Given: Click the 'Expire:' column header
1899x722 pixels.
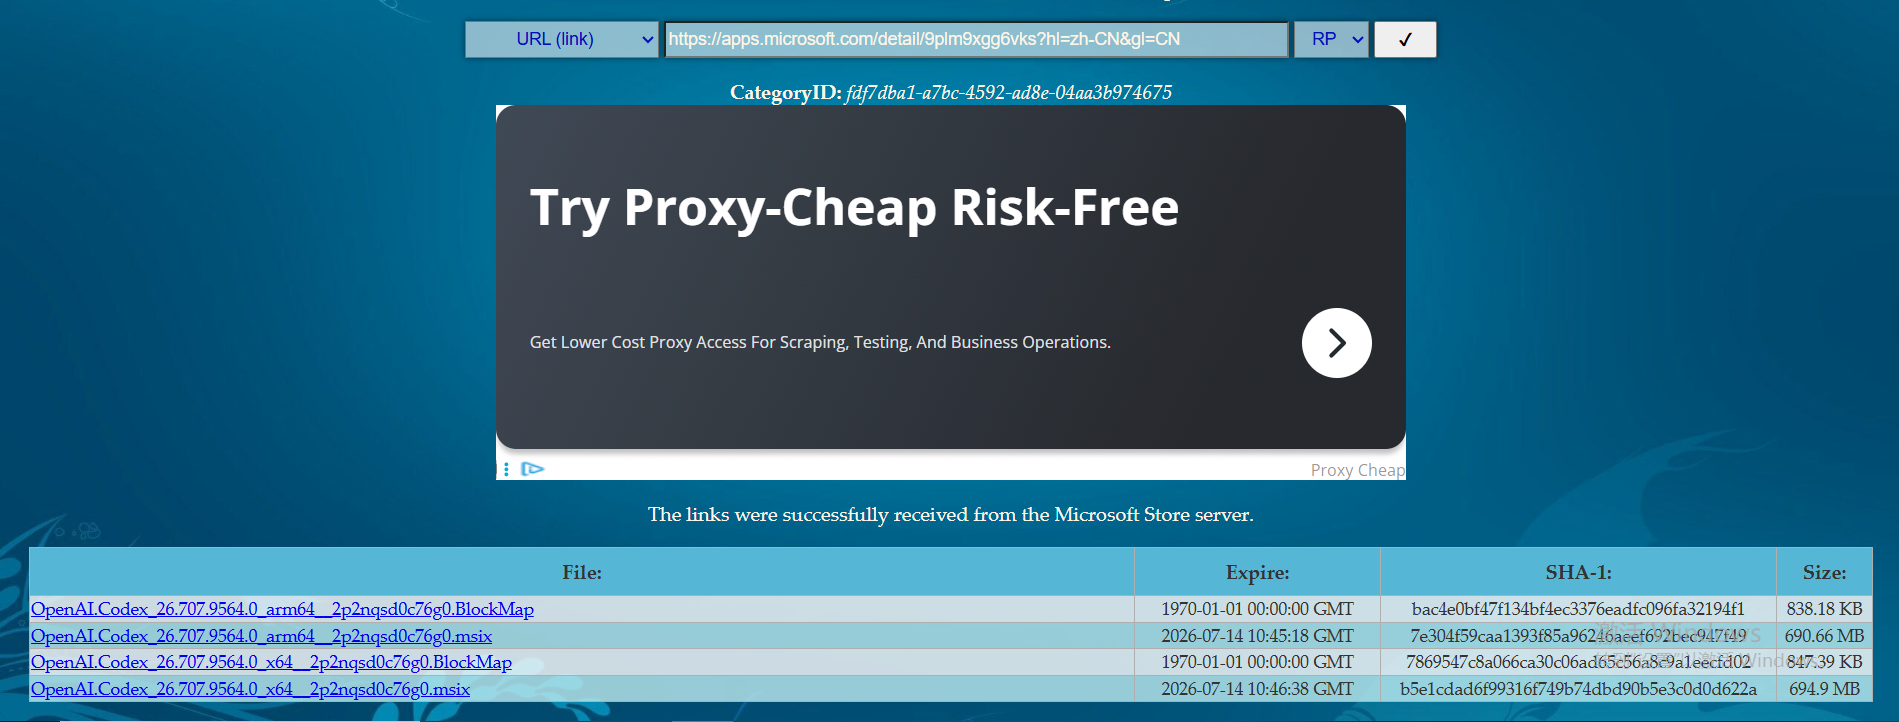Looking at the screenshot, I should tap(1257, 572).
